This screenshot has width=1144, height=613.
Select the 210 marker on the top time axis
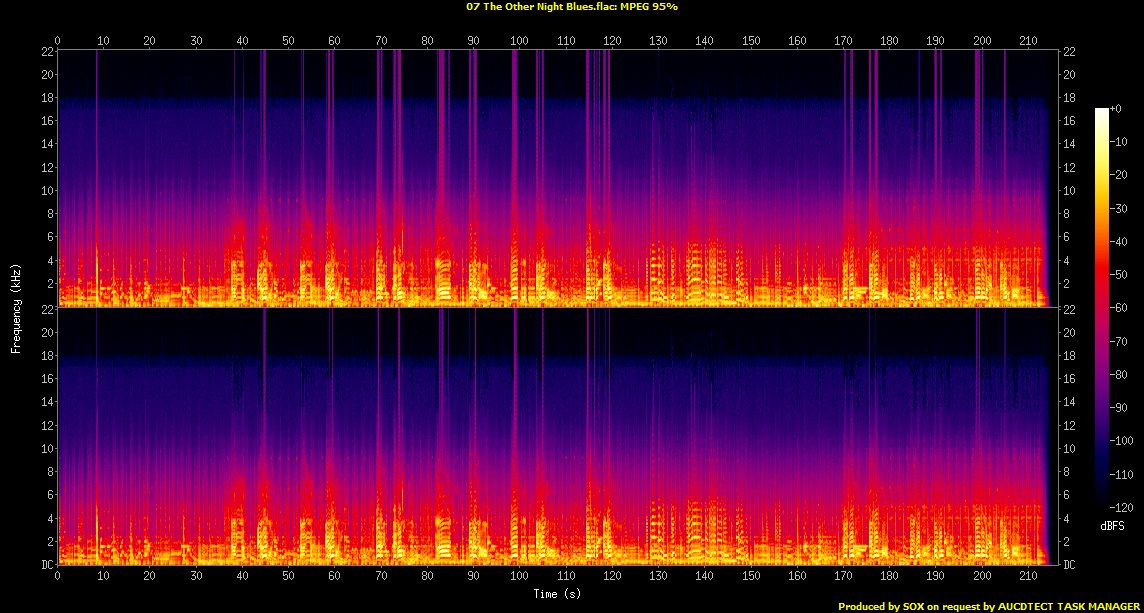coord(1027,41)
